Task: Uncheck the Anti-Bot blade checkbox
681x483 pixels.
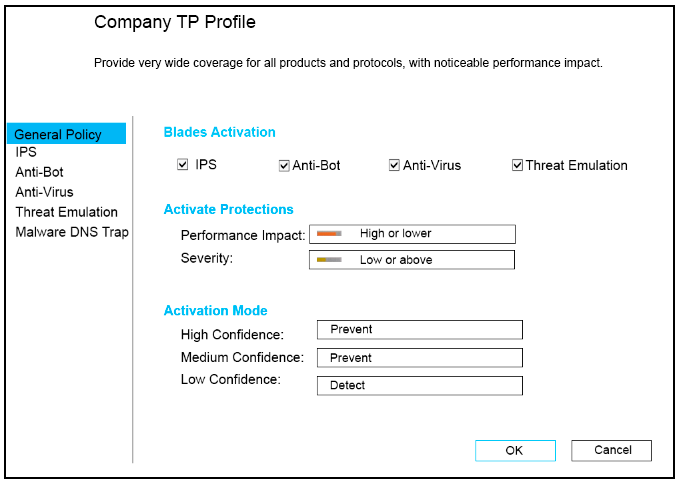Action: (285, 165)
